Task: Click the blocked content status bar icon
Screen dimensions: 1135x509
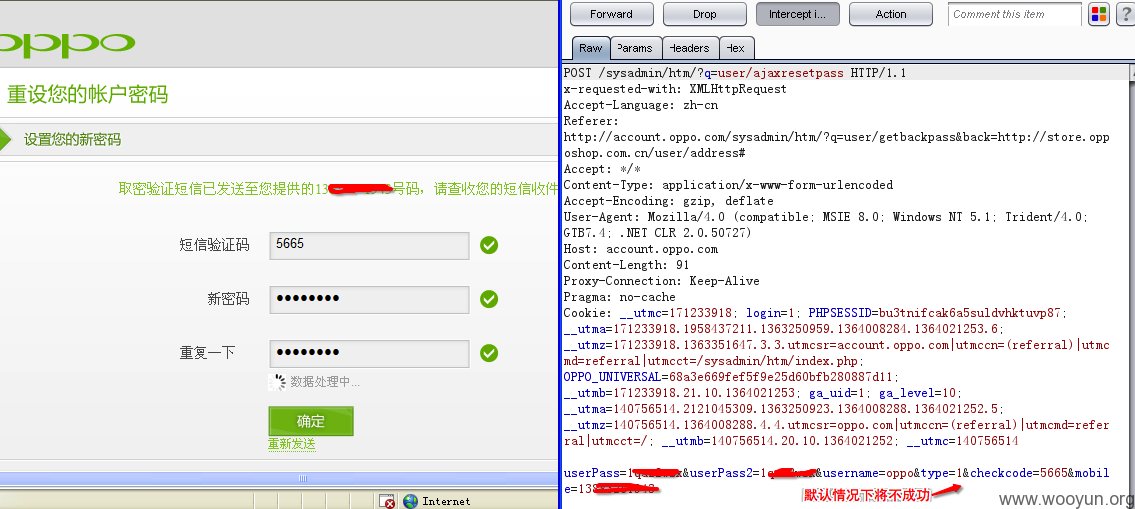Action: pyautogui.click(x=388, y=501)
